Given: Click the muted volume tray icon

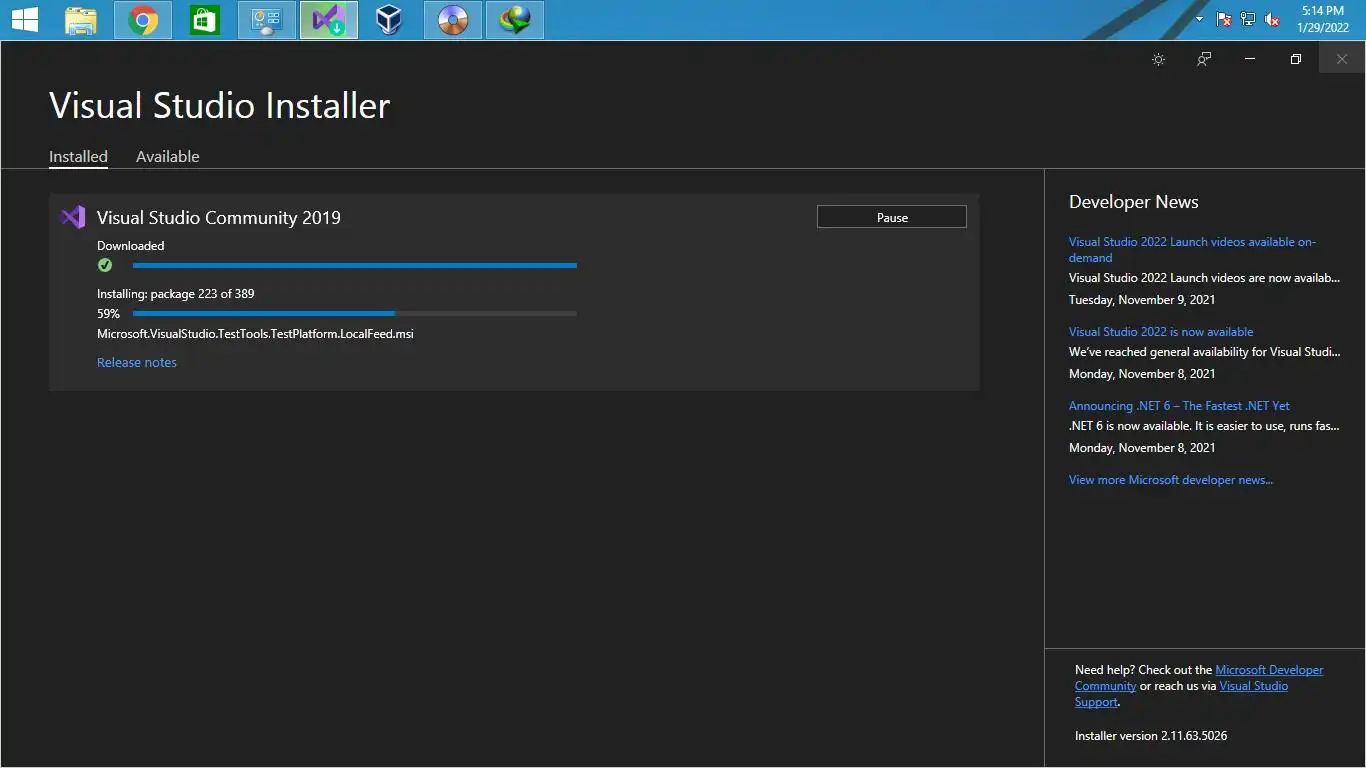Looking at the screenshot, I should click(x=1272, y=19).
